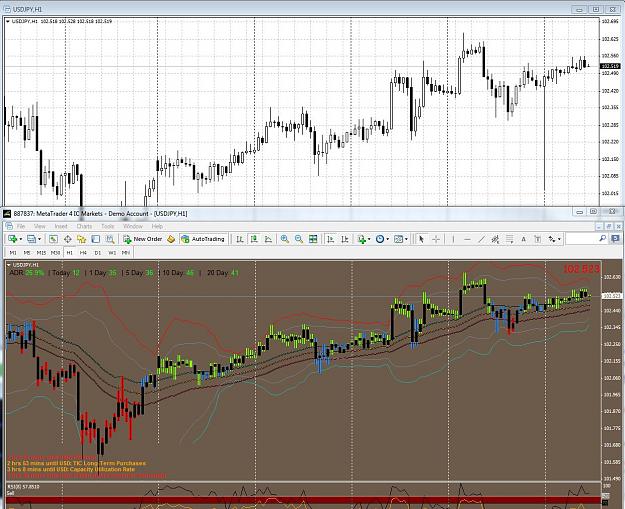Pick the equidistant channel tool
625x509 pixels.
click(x=495, y=239)
